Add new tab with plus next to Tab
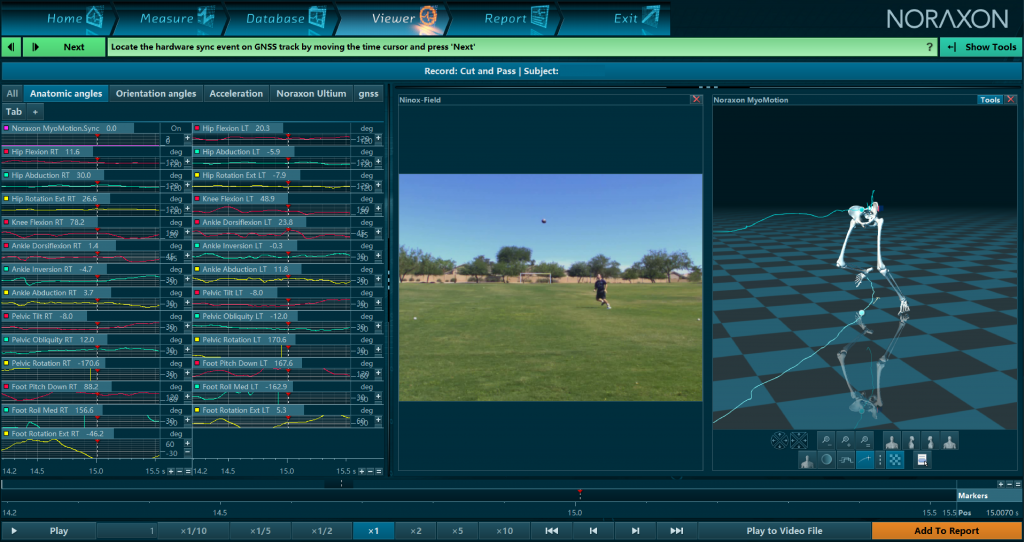 coord(35,112)
